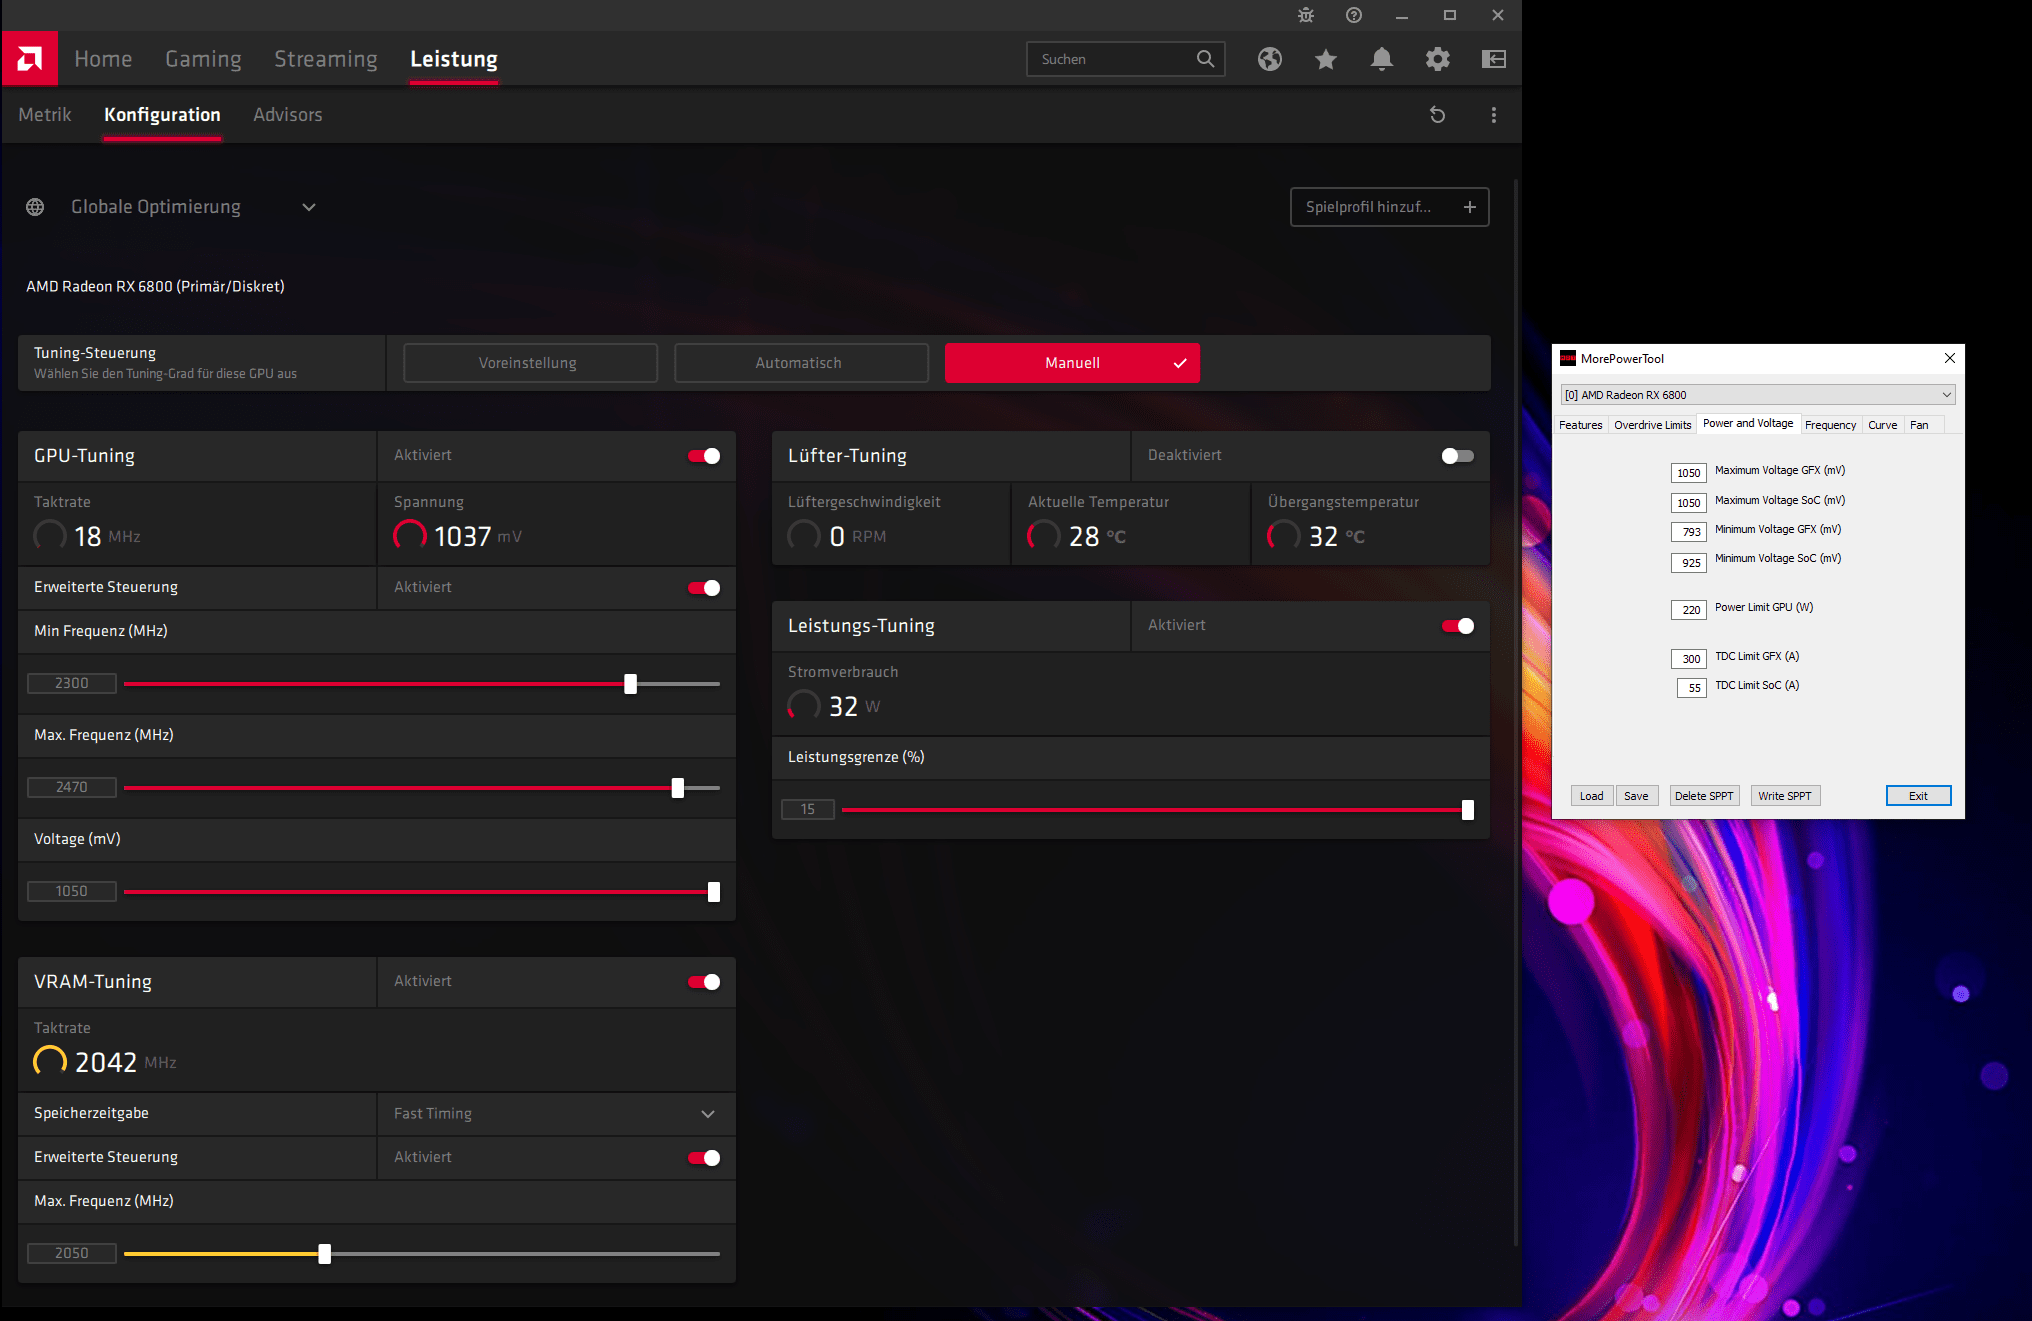Enable the Lüfter-Tuning toggle

click(1457, 456)
